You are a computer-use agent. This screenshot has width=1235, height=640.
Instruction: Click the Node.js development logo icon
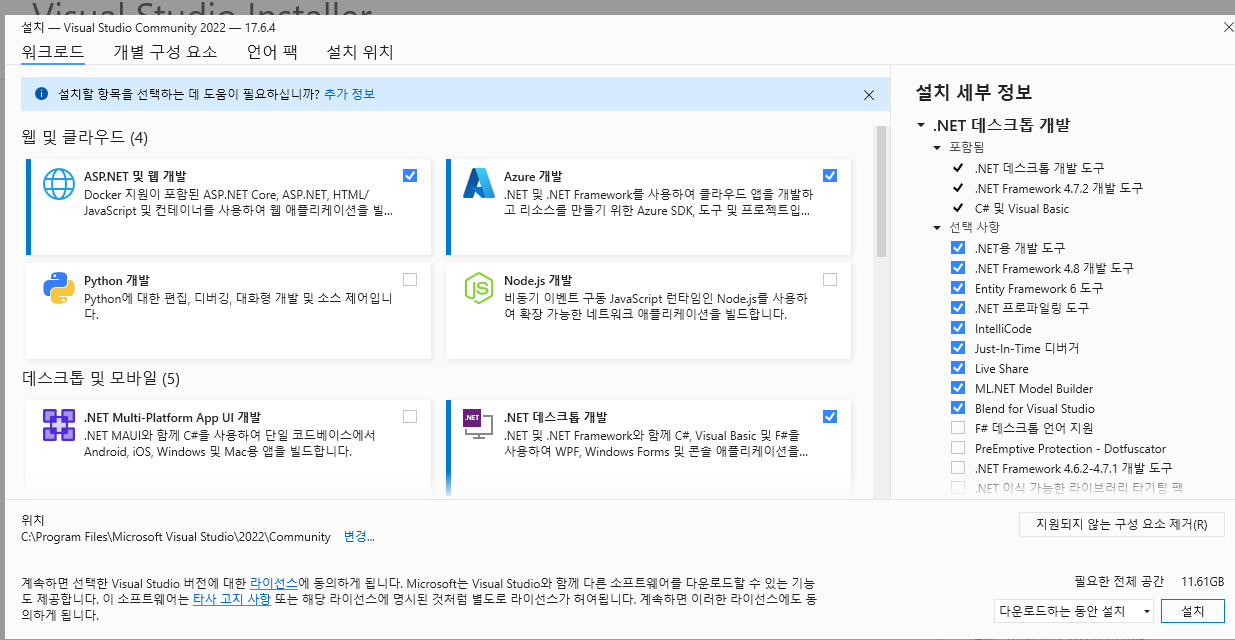coord(479,288)
